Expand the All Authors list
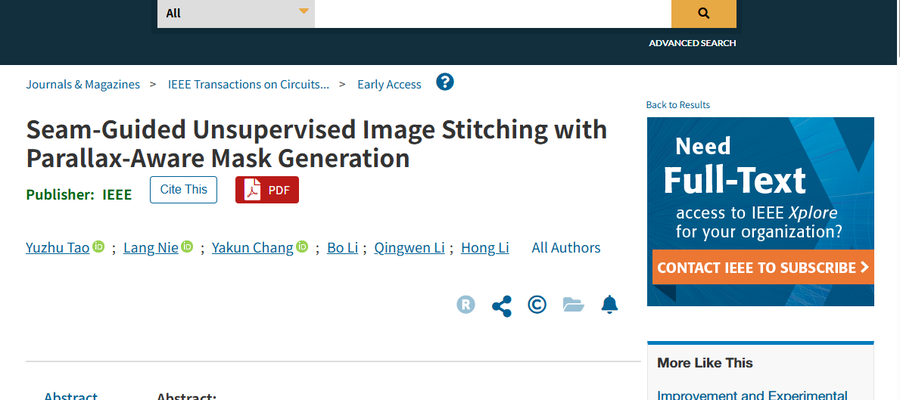 (x=566, y=248)
